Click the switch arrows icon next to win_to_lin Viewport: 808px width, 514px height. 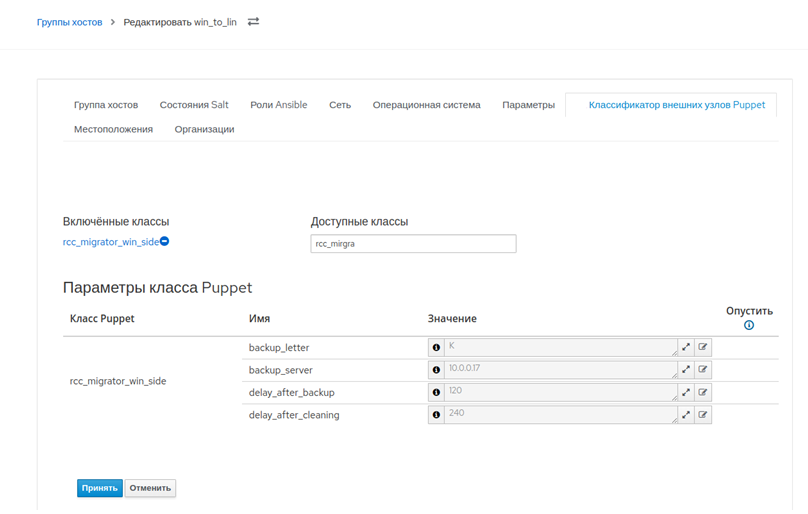click(x=253, y=22)
